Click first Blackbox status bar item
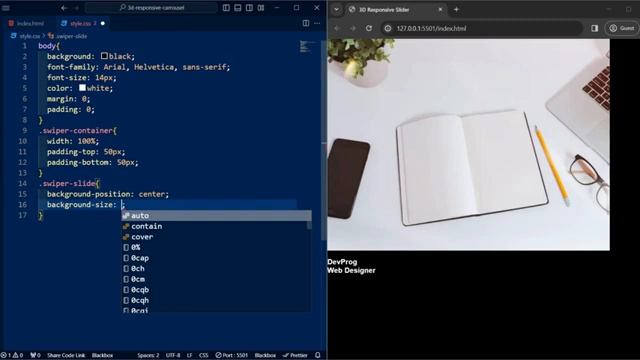Image resolution: width=640 pixels, height=360 pixels. click(x=102, y=355)
